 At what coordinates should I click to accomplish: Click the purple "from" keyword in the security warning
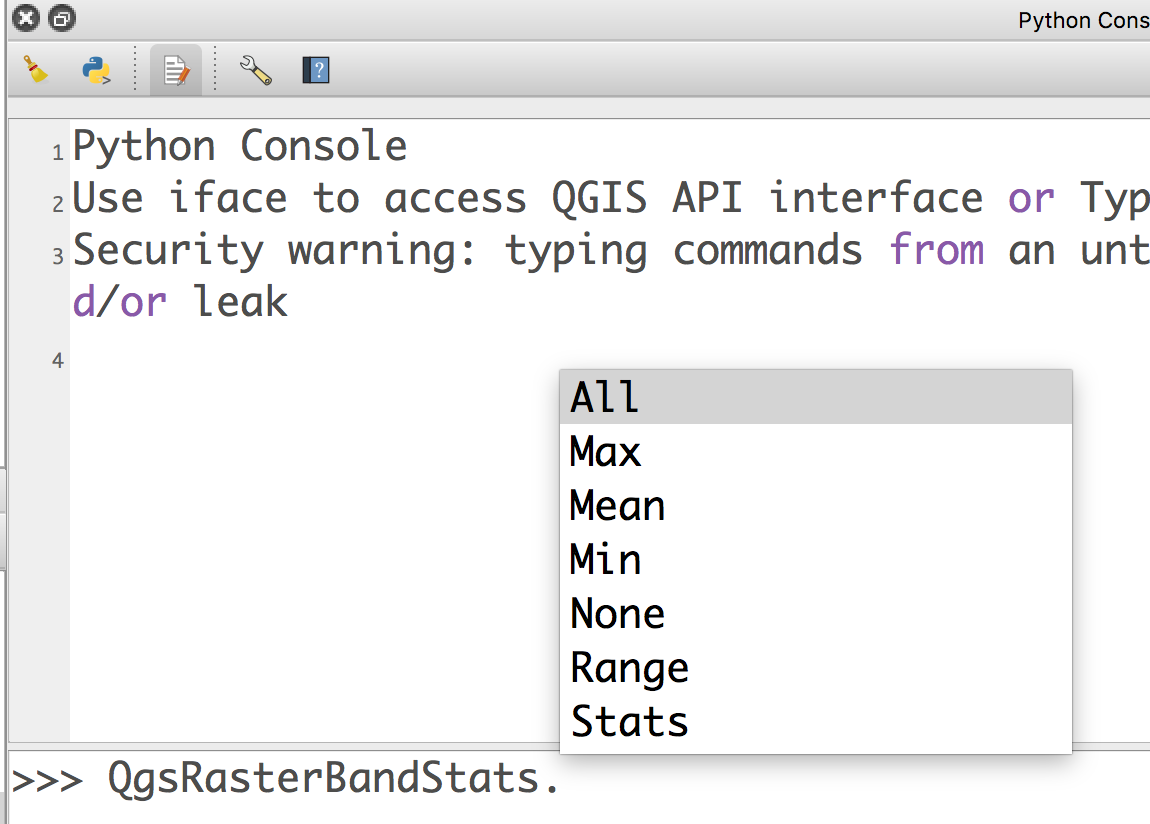point(936,250)
